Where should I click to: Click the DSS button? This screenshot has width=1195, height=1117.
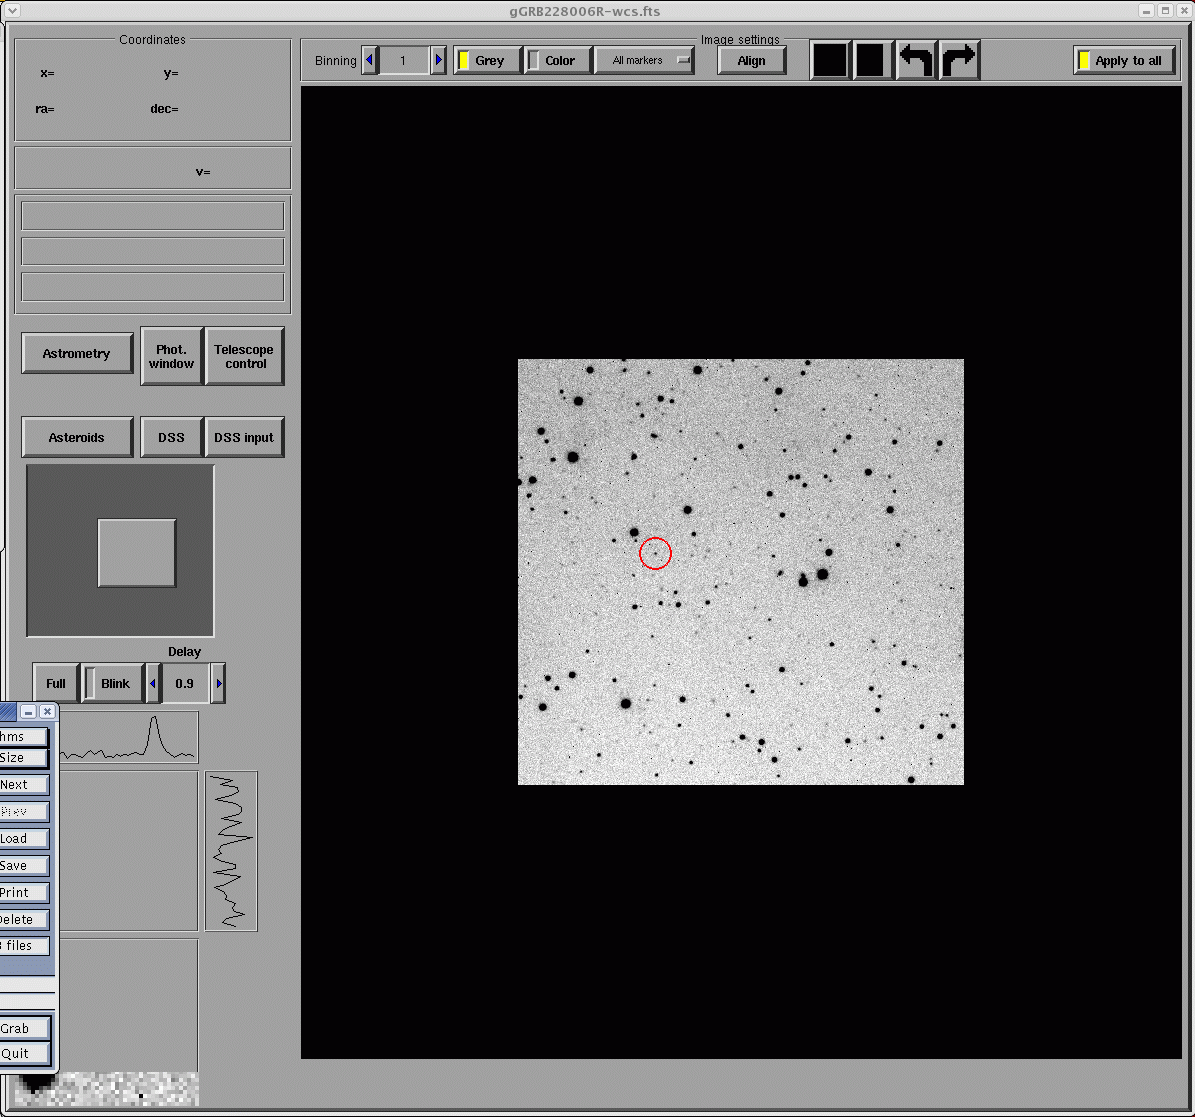(x=171, y=437)
